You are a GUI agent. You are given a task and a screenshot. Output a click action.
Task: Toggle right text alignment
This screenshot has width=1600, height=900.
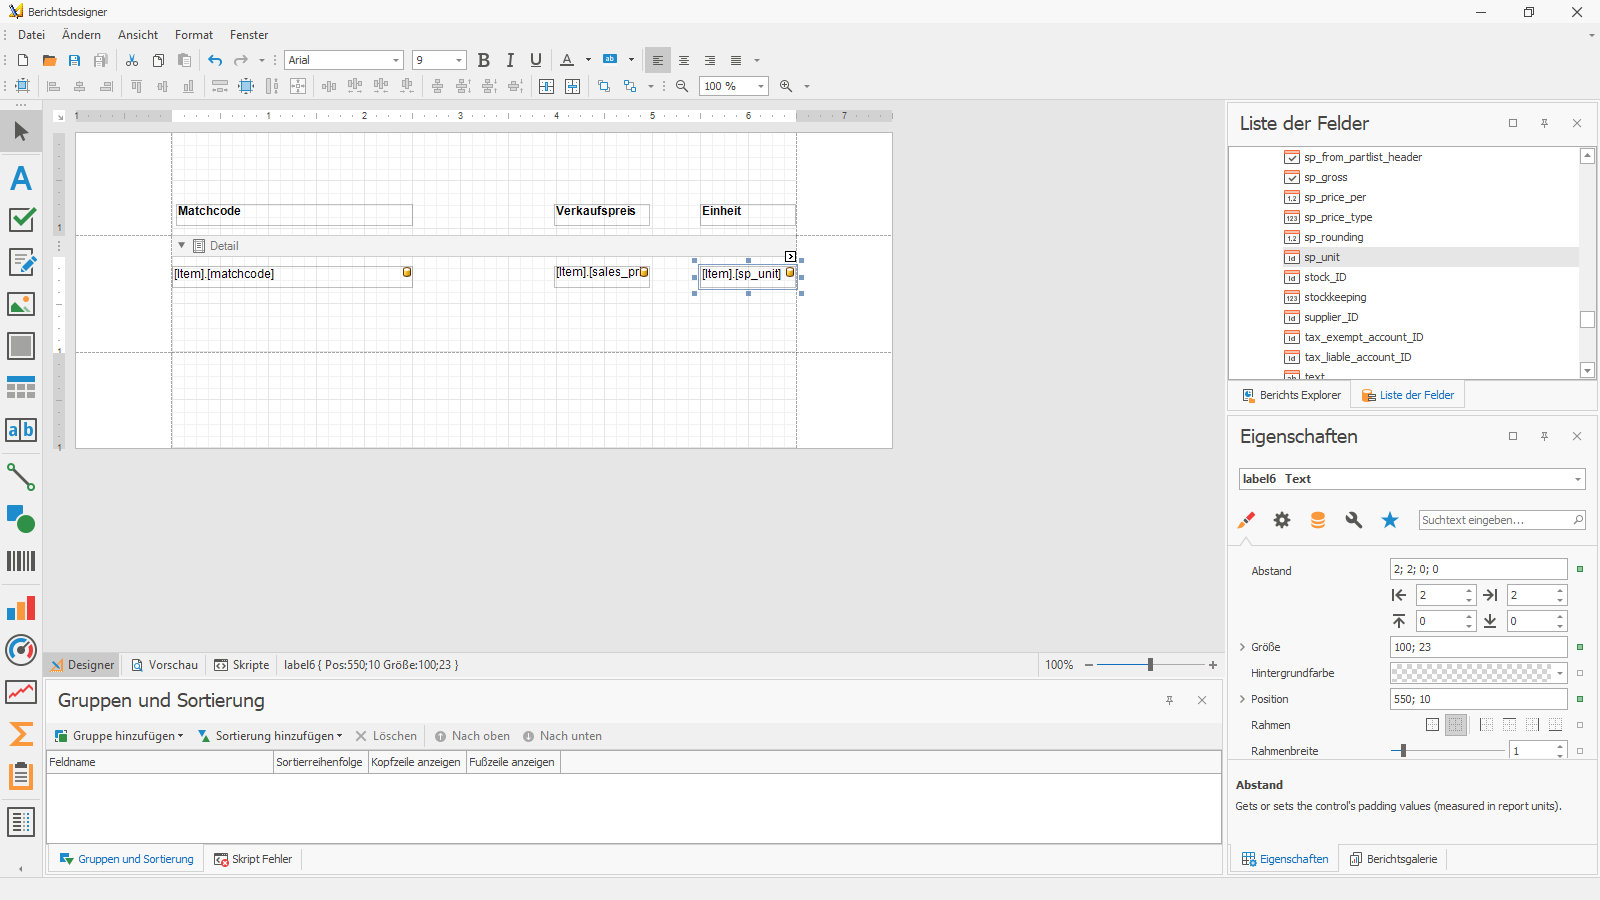tap(710, 60)
